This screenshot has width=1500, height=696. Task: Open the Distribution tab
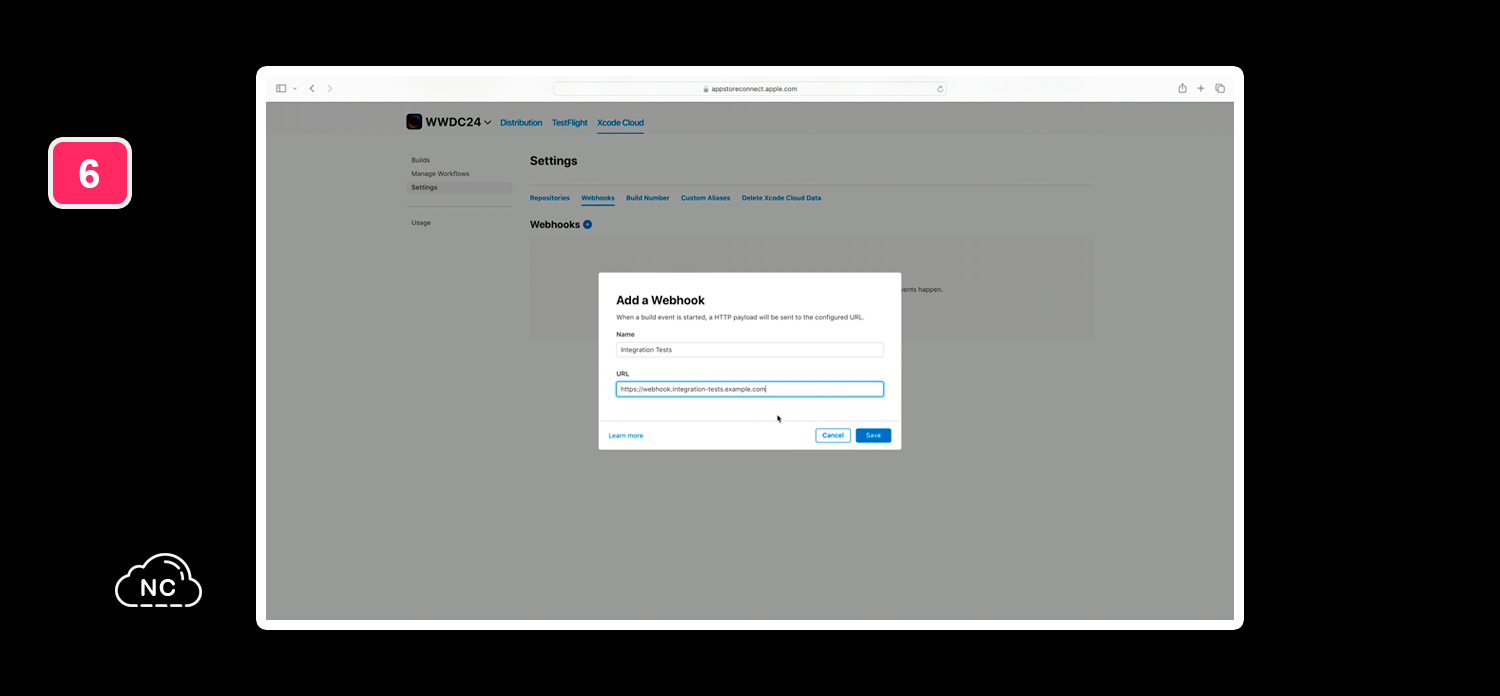tap(521, 123)
